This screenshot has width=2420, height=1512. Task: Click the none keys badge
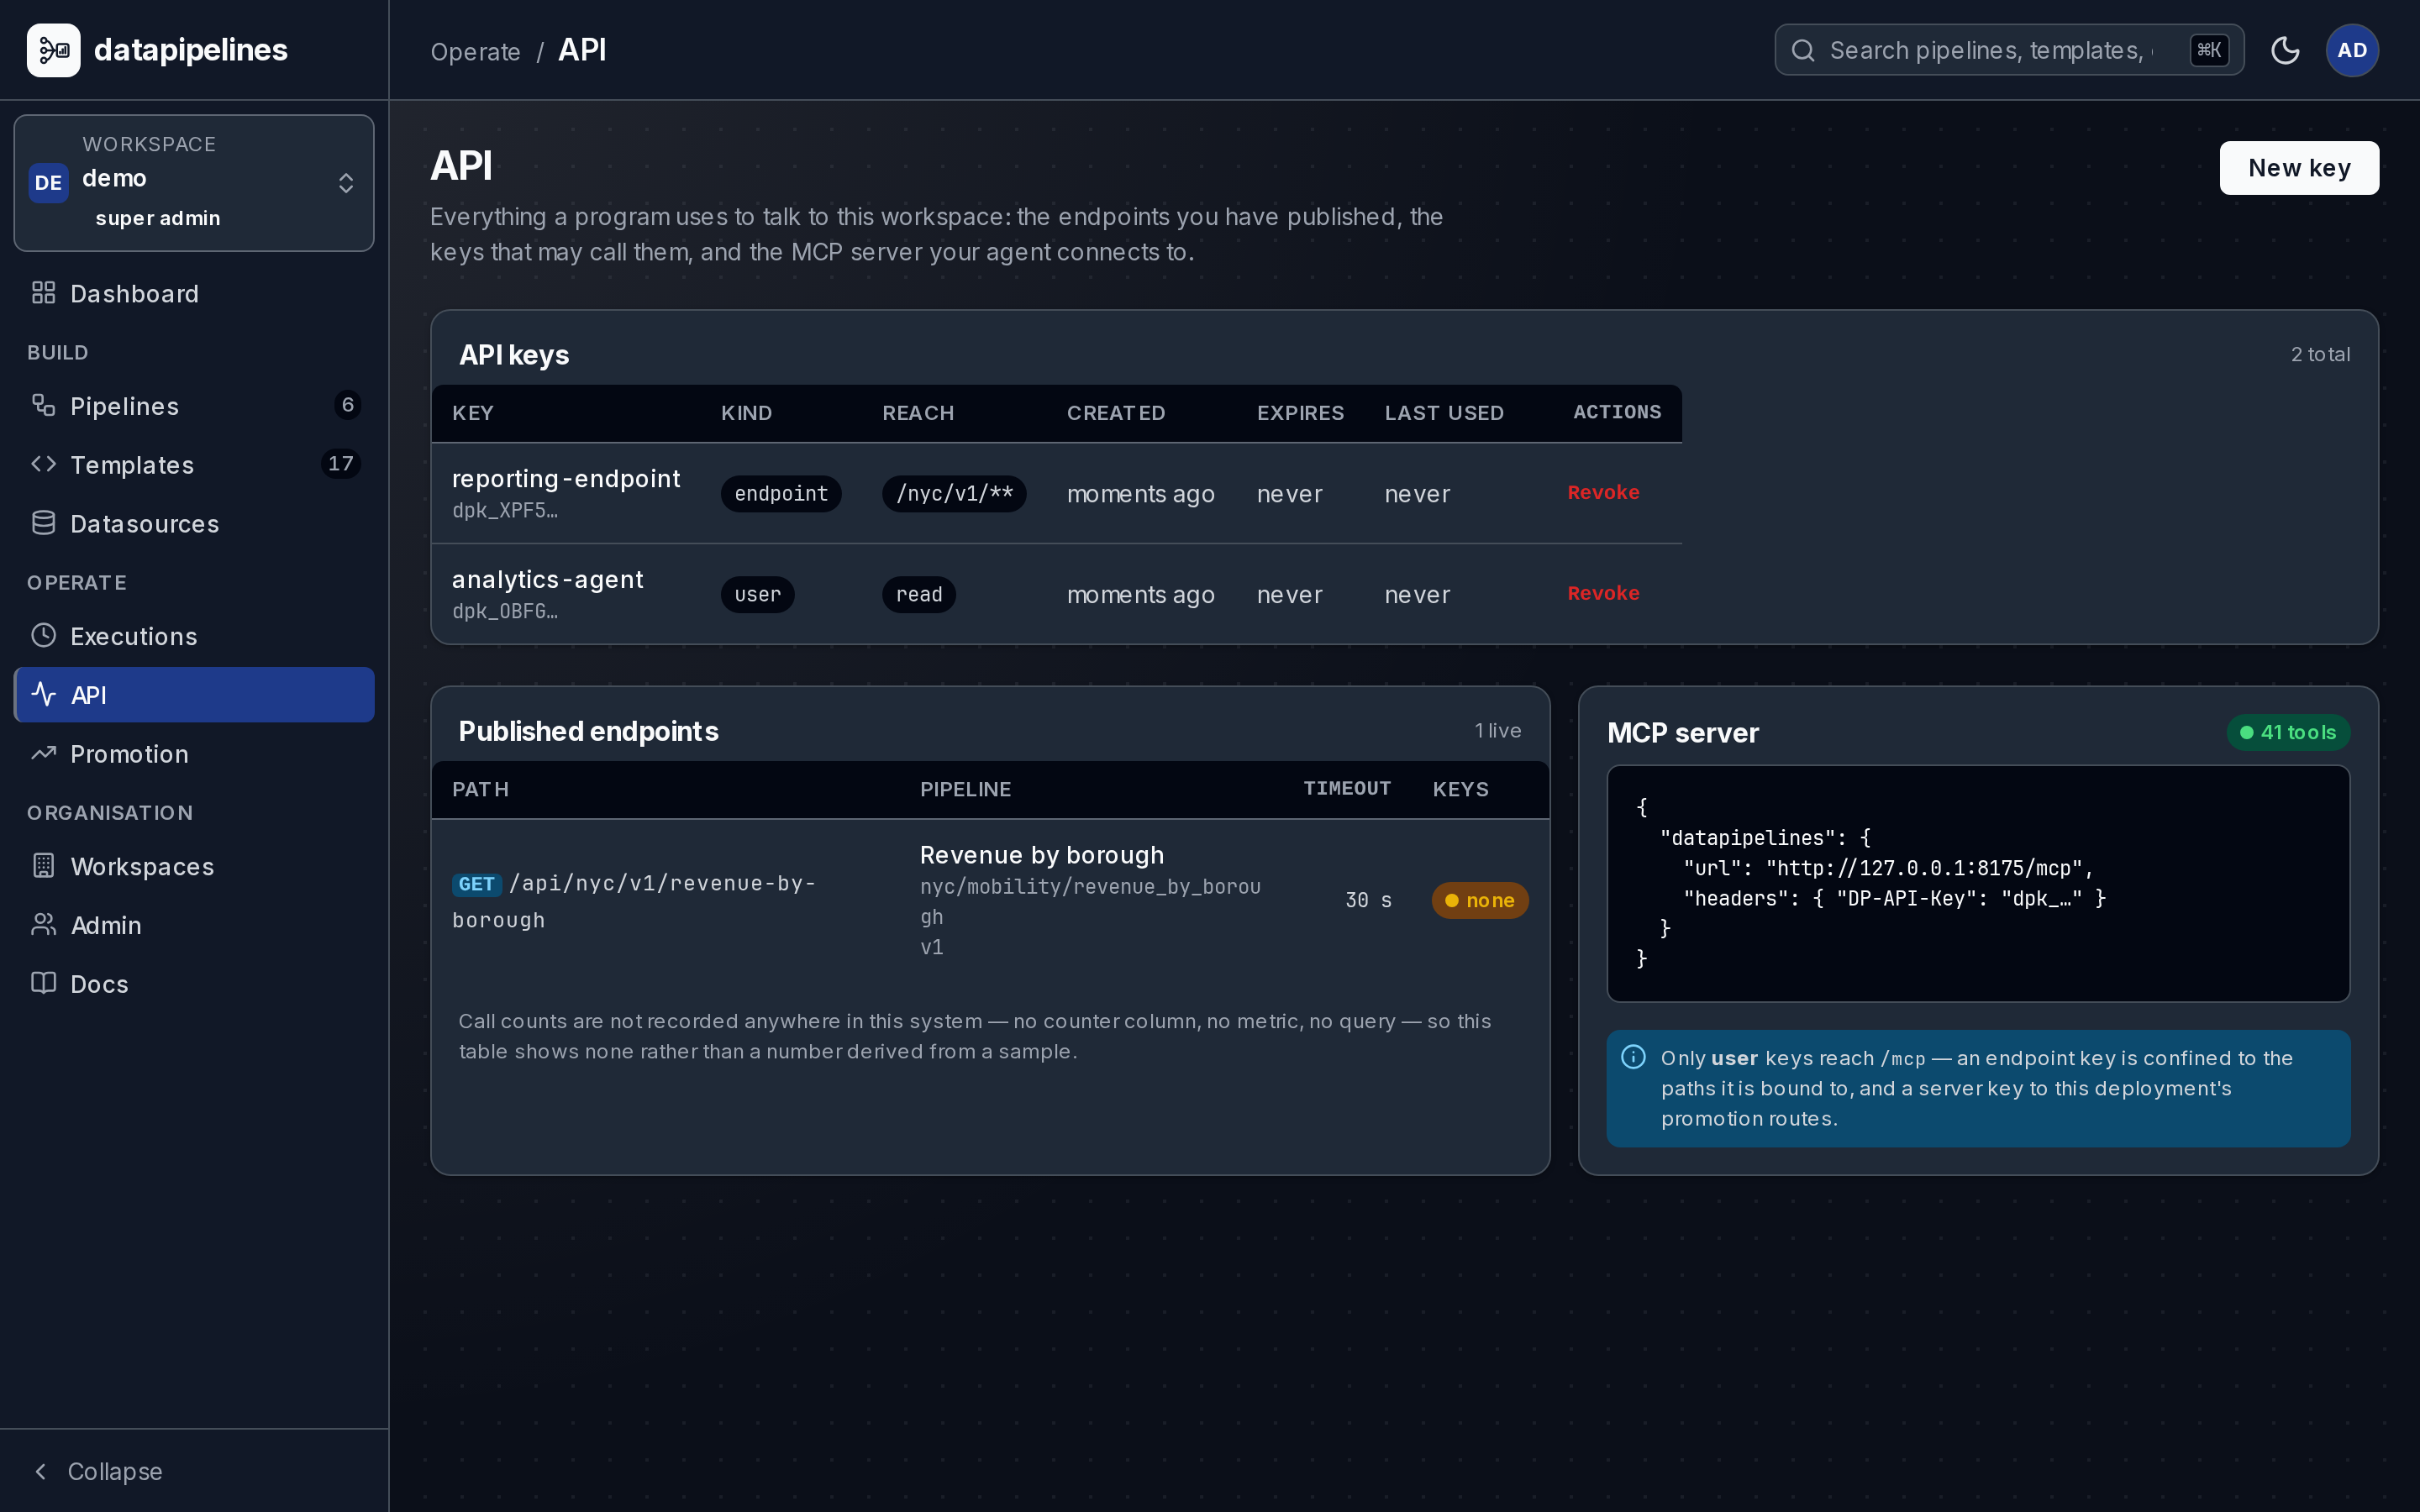[1480, 900]
